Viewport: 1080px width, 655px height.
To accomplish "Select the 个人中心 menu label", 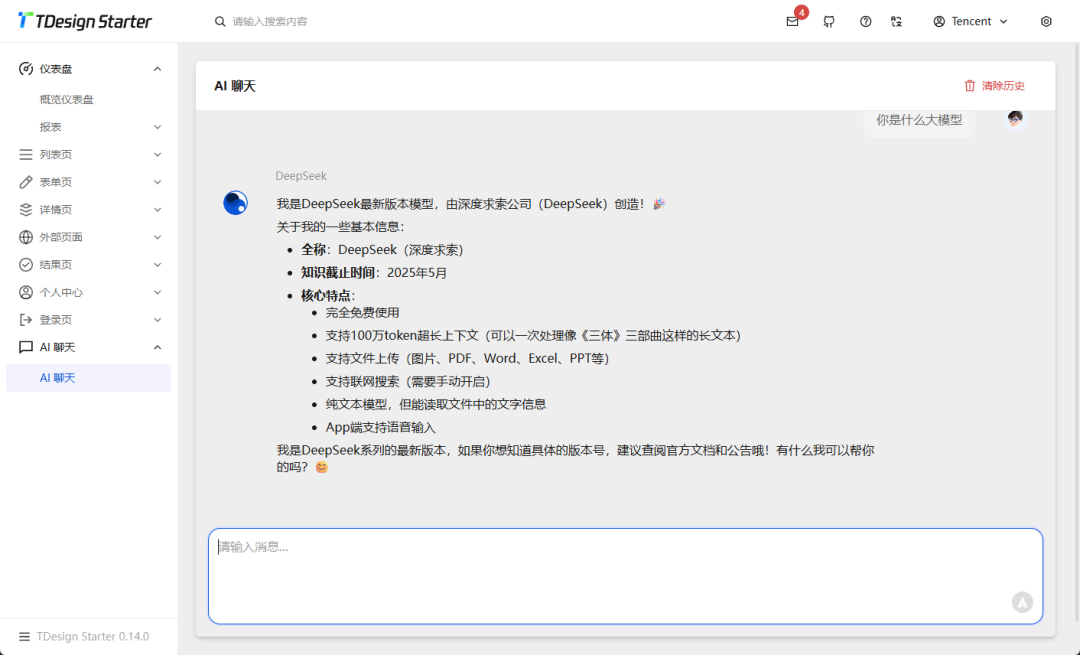I will click(61, 292).
